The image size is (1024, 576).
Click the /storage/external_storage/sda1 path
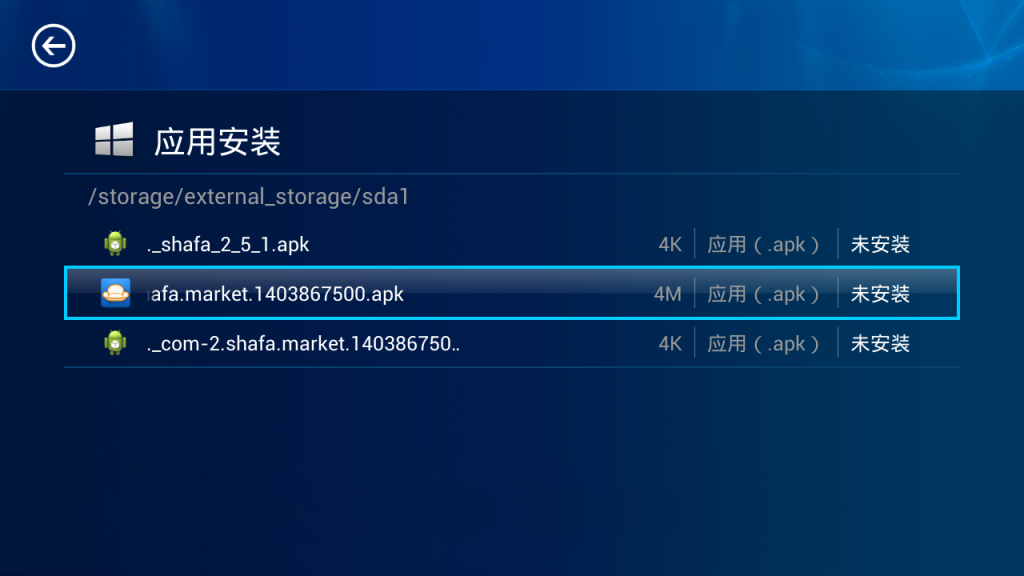point(248,197)
